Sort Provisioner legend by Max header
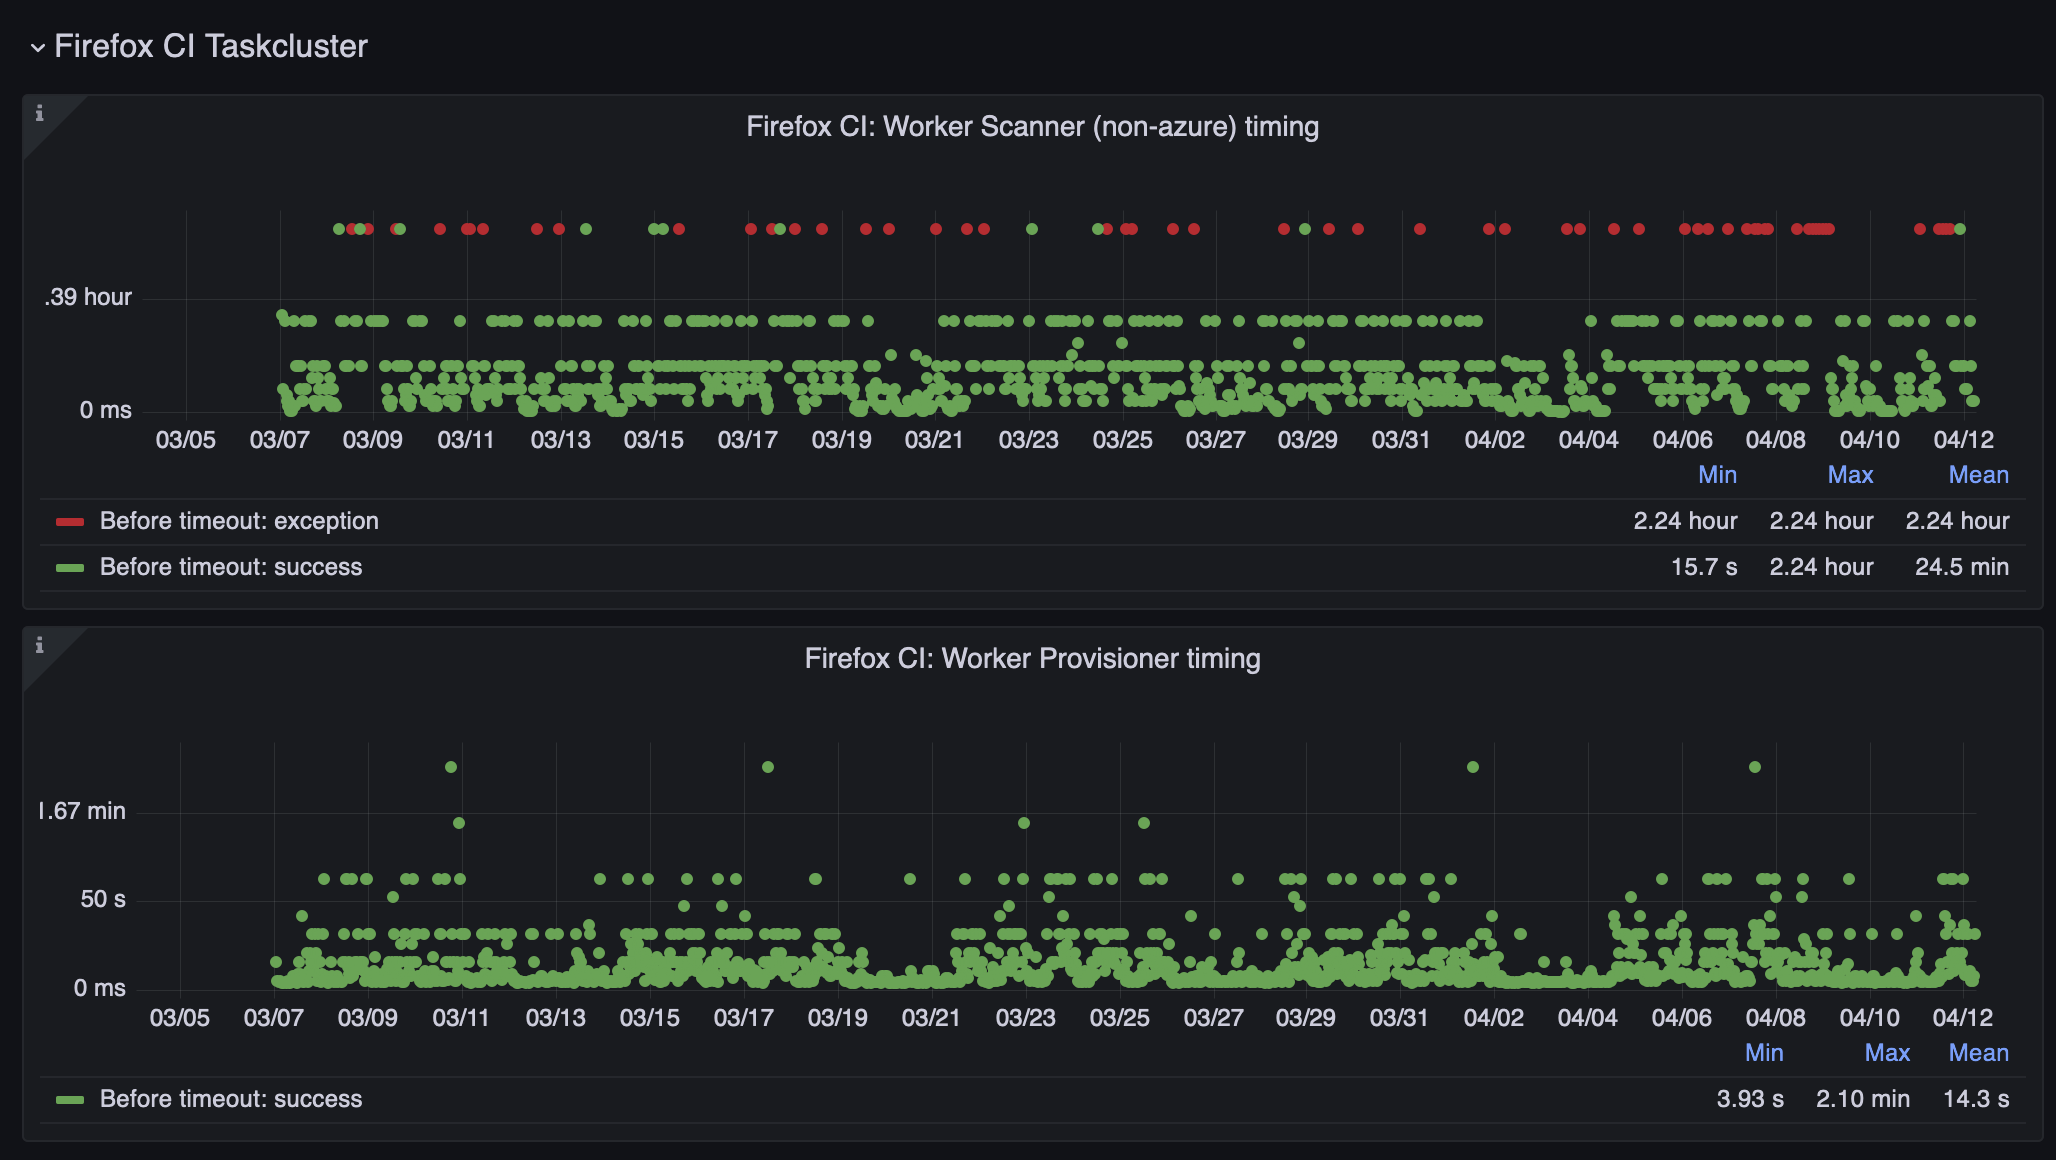 pyautogui.click(x=1887, y=1053)
